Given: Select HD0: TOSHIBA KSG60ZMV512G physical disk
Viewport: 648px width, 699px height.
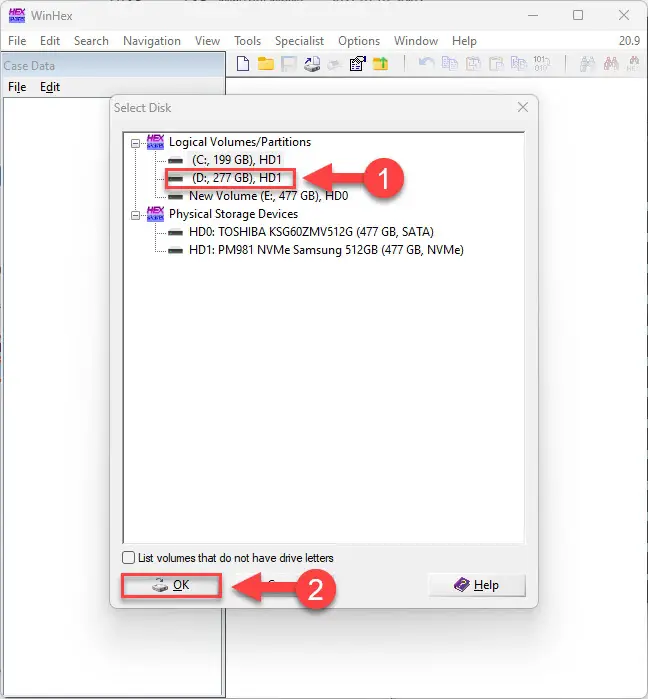Looking at the screenshot, I should point(312,232).
